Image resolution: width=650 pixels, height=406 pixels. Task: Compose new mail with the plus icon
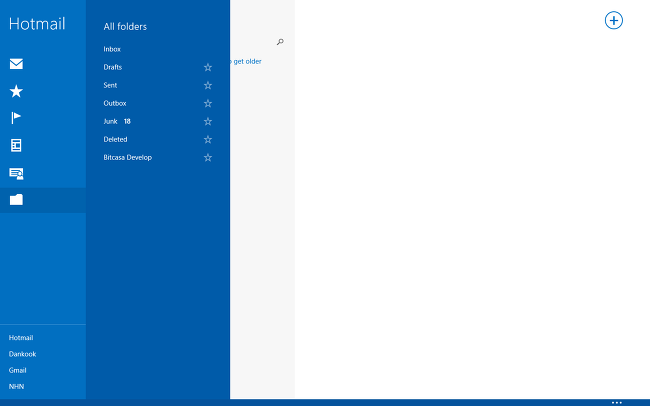coord(614,20)
